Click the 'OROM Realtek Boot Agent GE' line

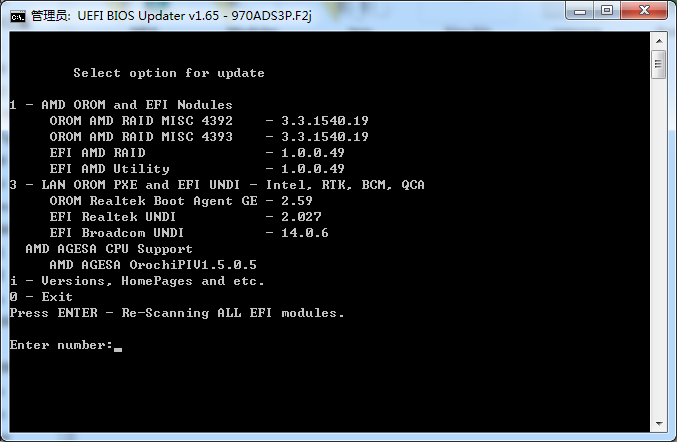point(181,201)
